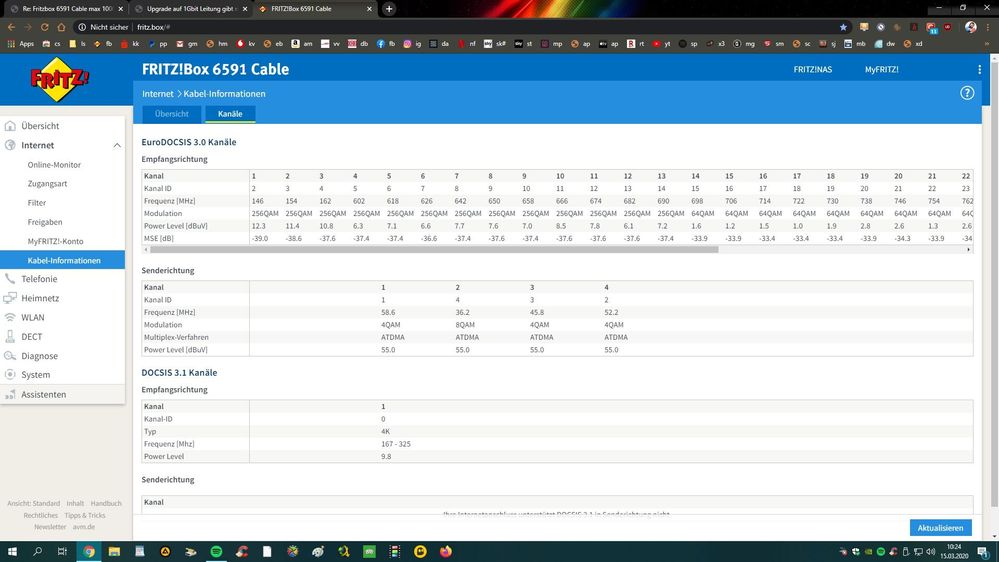
Task: Click the Tipps & Tricks footer link
Action: point(85,515)
